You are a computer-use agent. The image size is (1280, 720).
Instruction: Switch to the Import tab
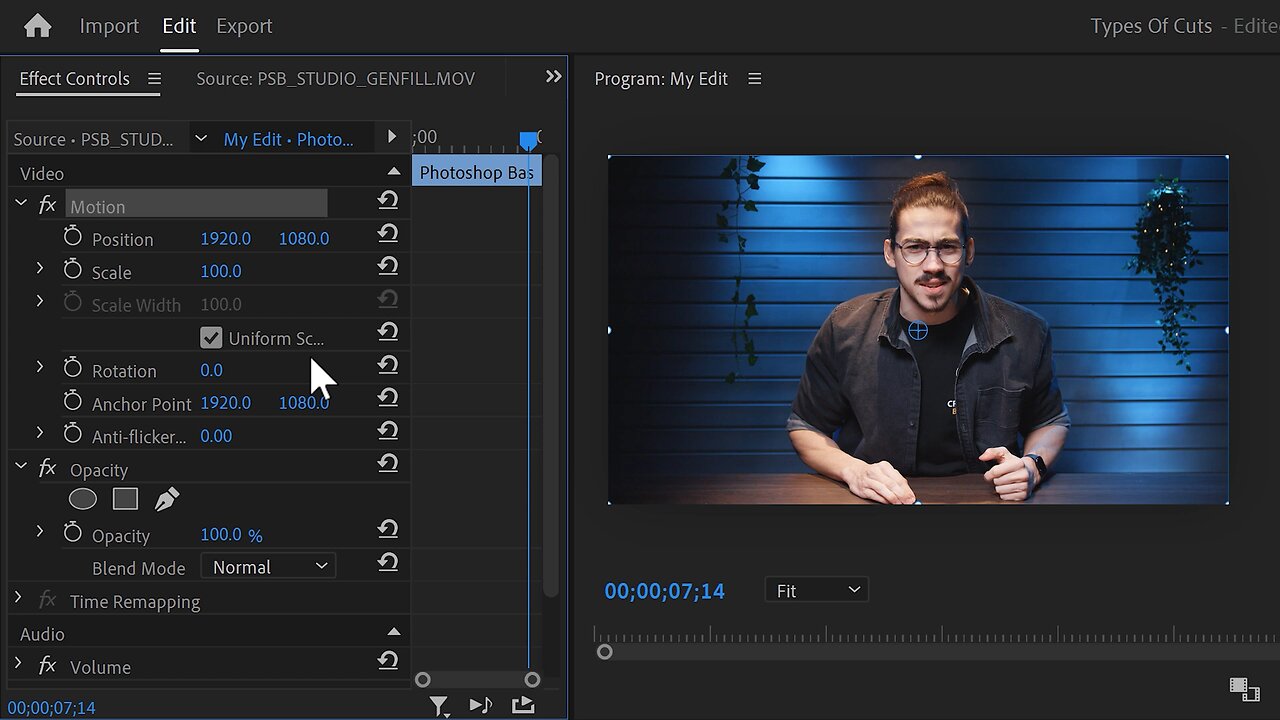pyautogui.click(x=108, y=26)
